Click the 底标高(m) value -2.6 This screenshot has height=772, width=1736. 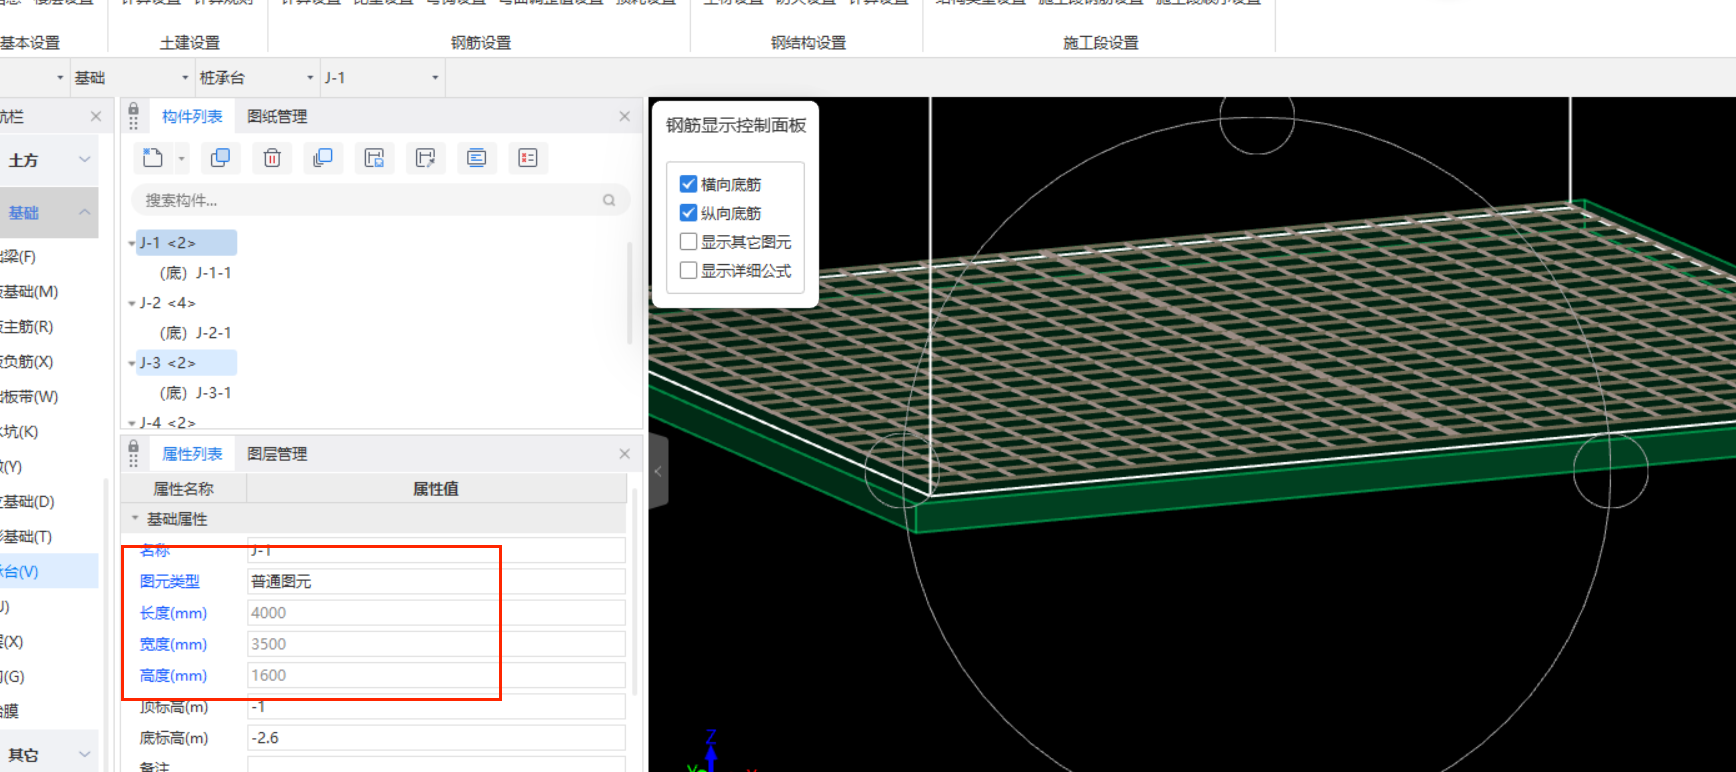click(436, 737)
